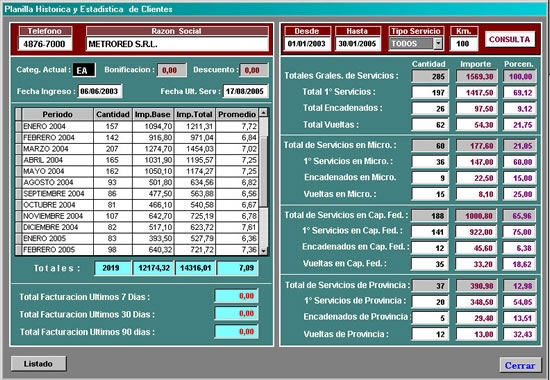Open the Tipo Servicio dropdown arrow

pyautogui.click(x=438, y=44)
